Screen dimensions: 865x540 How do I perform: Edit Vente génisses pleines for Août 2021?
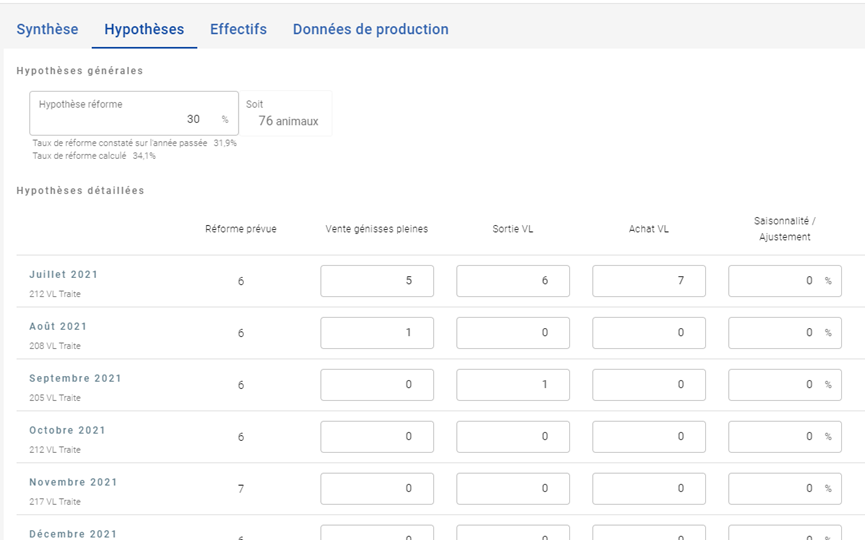[377, 333]
